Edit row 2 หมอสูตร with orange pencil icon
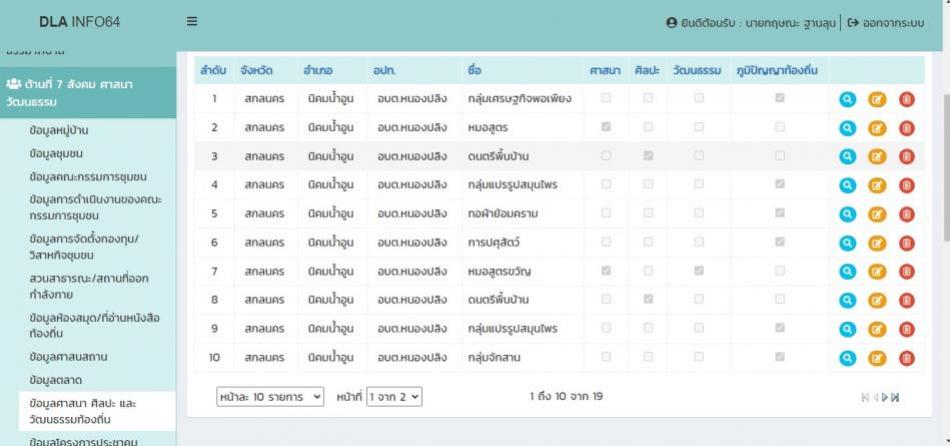 (877, 128)
